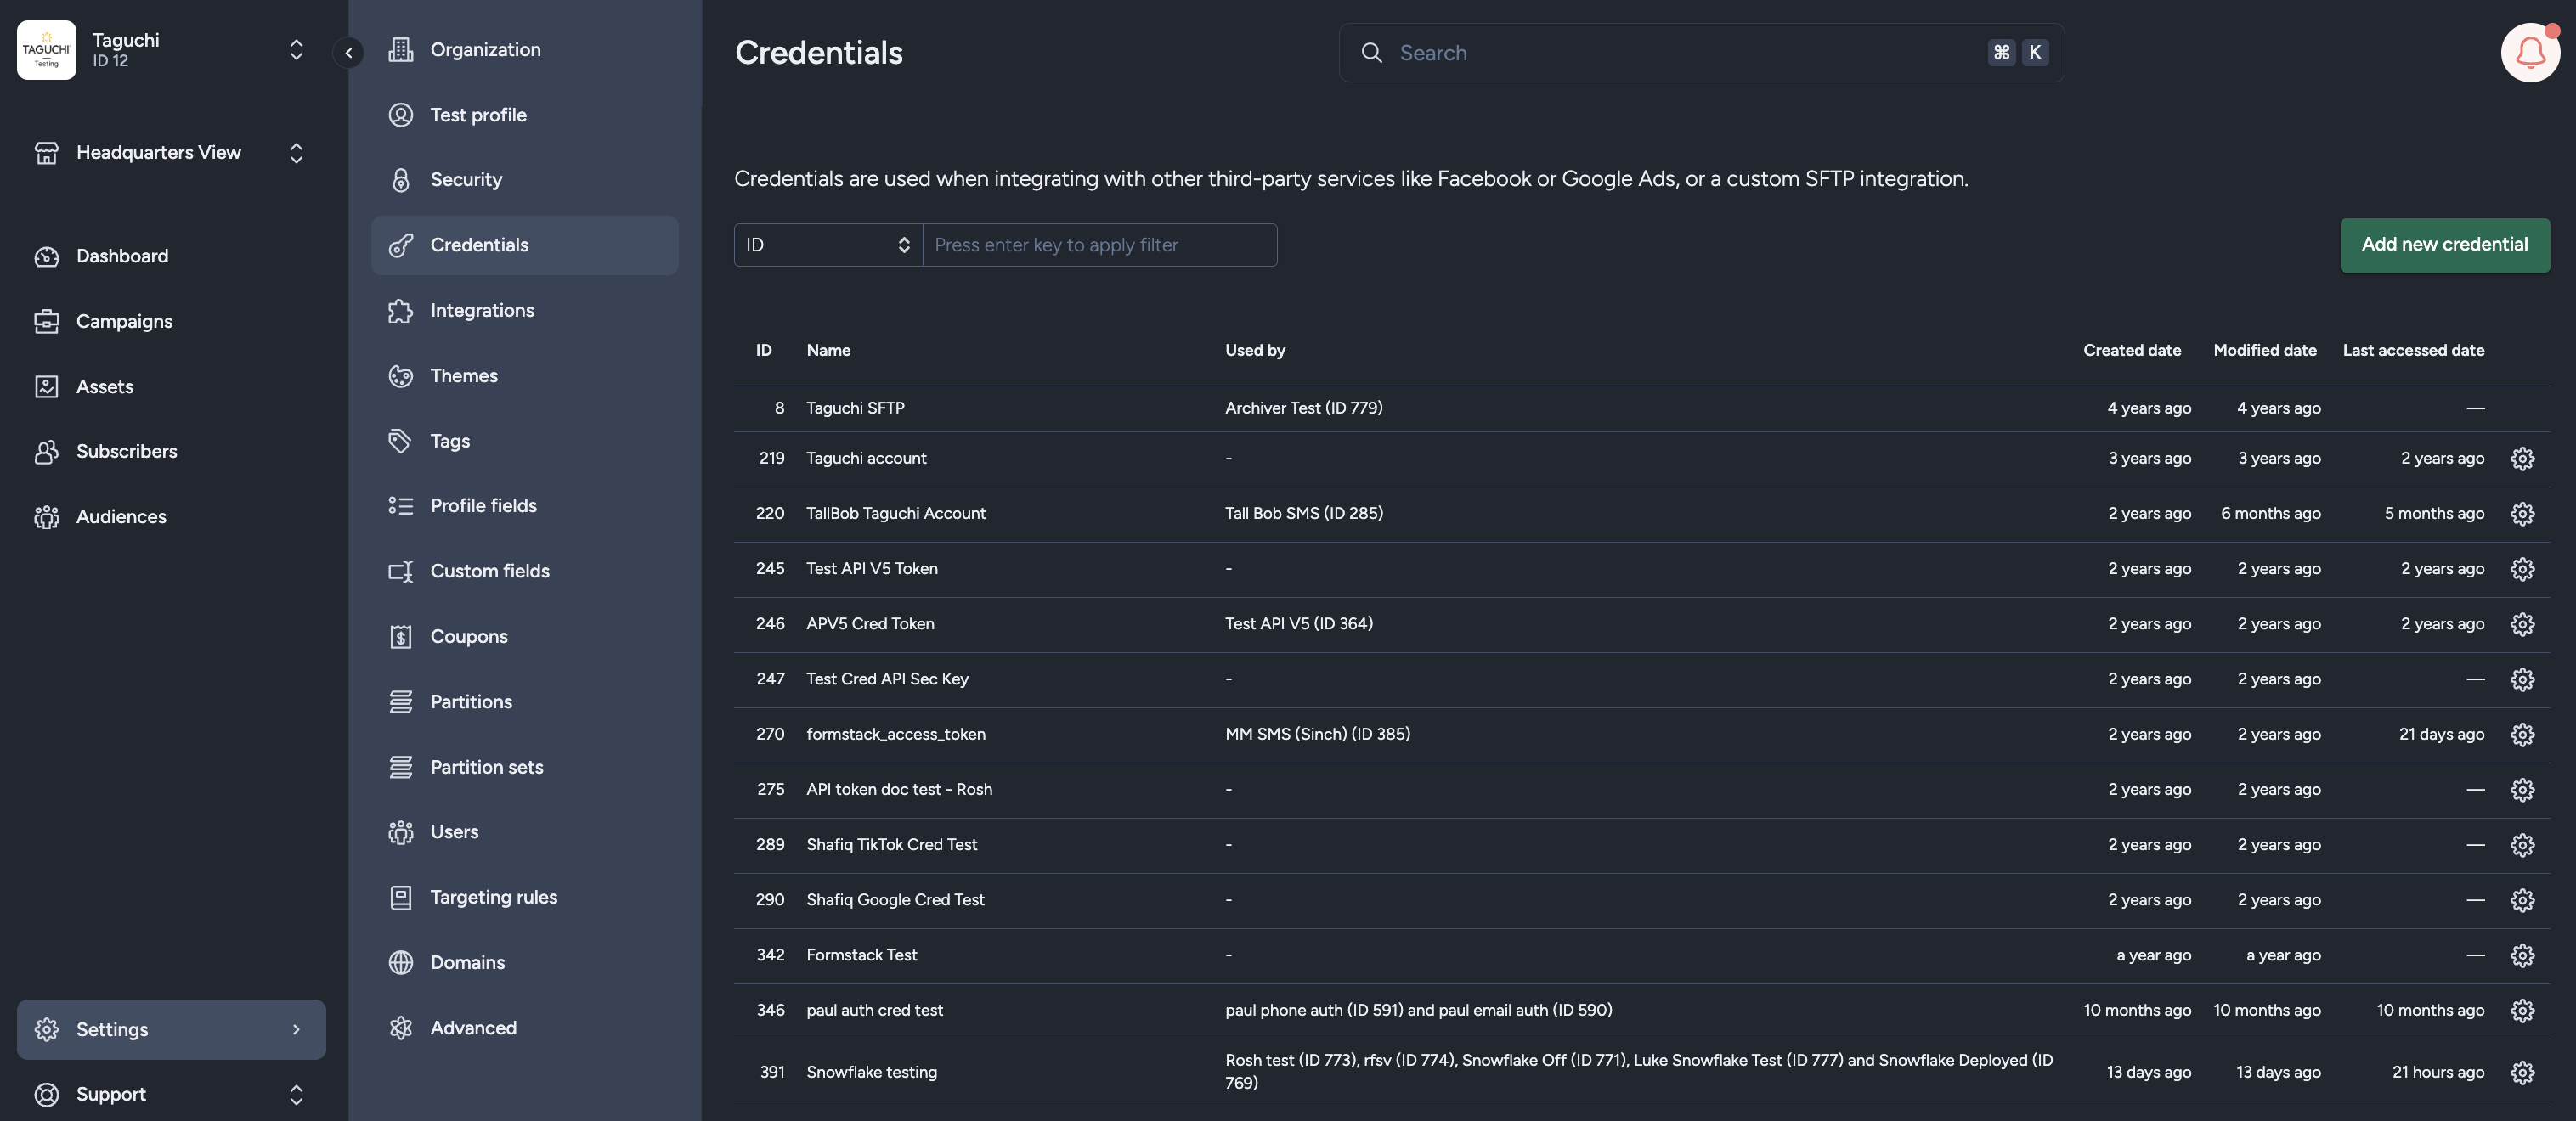Viewport: 2576px width, 1121px height.
Task: Click the Subscribers icon
Action: tap(47, 451)
